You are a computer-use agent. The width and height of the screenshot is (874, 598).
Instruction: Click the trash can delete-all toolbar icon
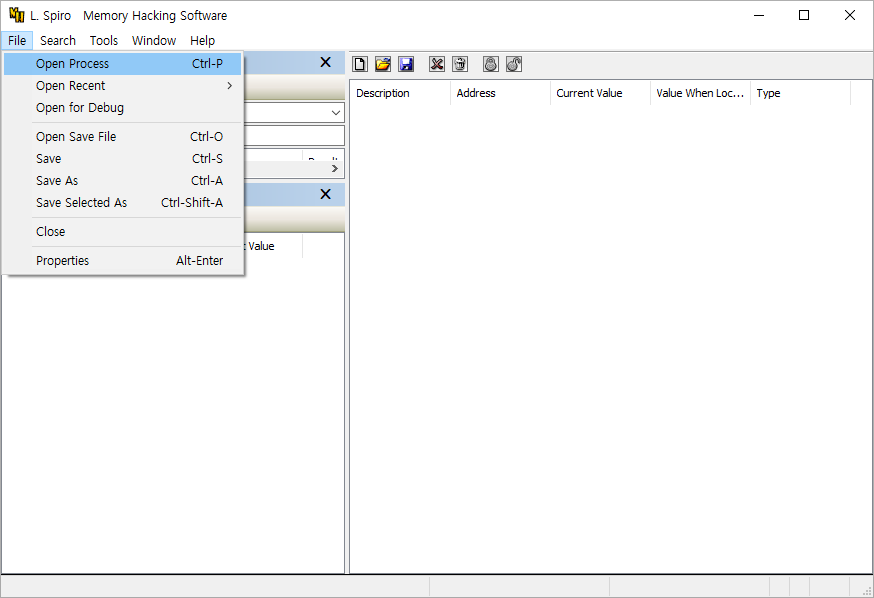(x=460, y=64)
